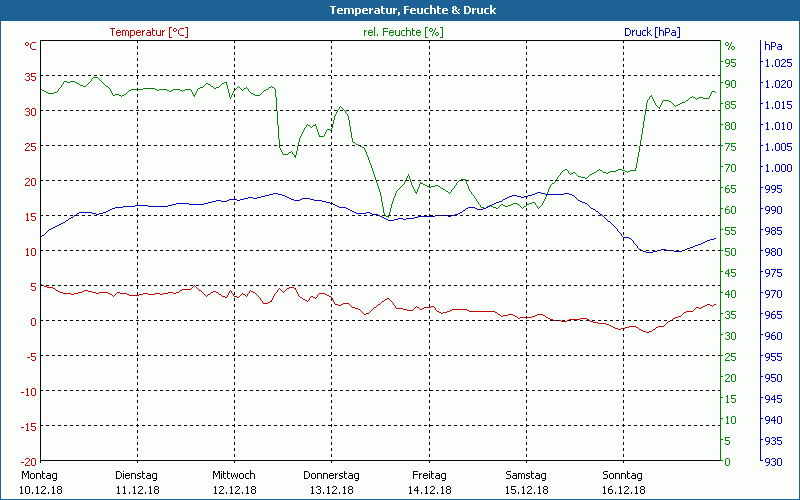The image size is (800, 500).
Task: Click '965' on the pressure axis
Action: [773, 315]
